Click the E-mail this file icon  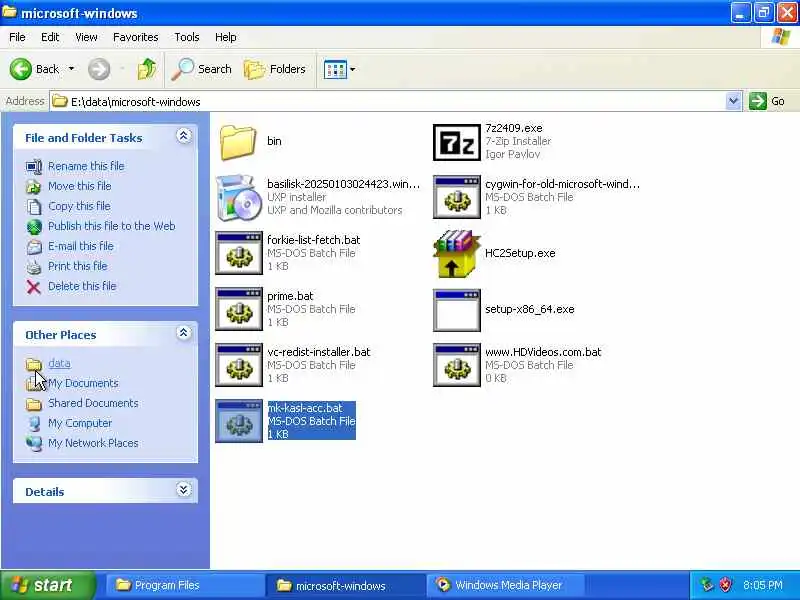click(34, 246)
